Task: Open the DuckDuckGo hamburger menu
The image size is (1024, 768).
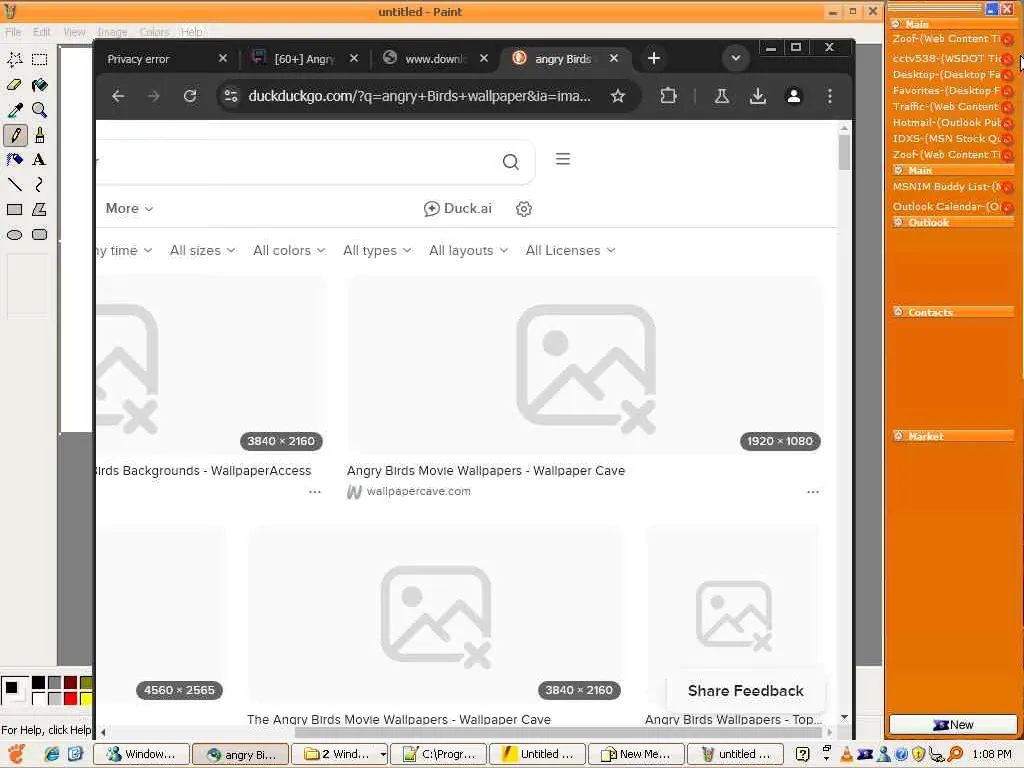Action: (x=563, y=159)
